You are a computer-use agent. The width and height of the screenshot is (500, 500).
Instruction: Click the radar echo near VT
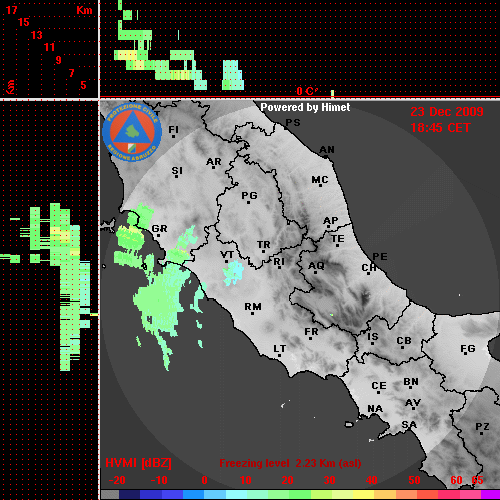coord(233,273)
